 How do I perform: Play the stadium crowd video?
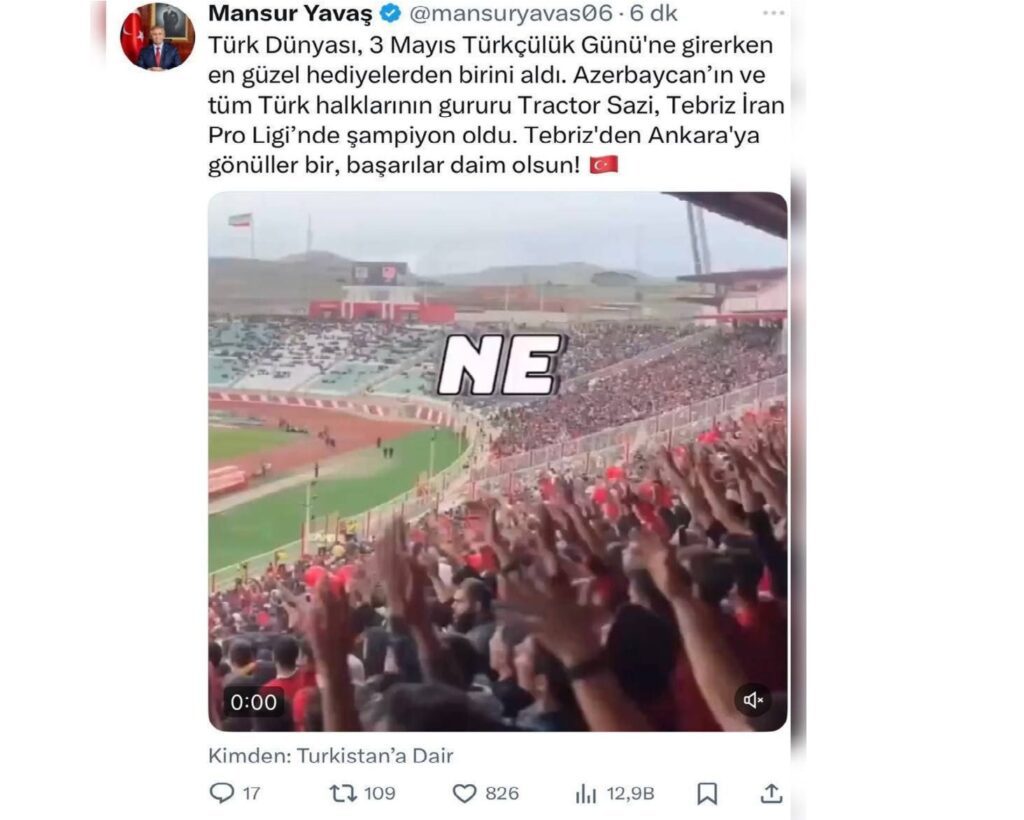[498, 462]
